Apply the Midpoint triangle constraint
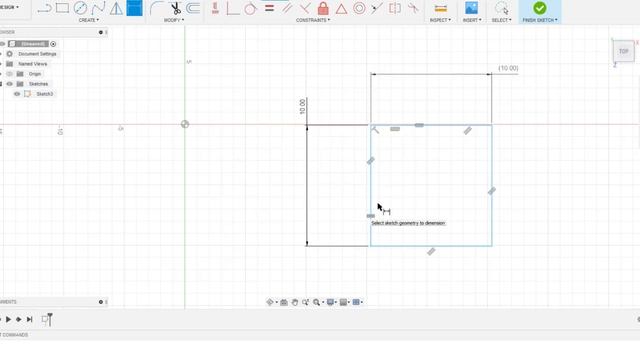Image resolution: width=640 pixels, height=360 pixels. coord(341,8)
